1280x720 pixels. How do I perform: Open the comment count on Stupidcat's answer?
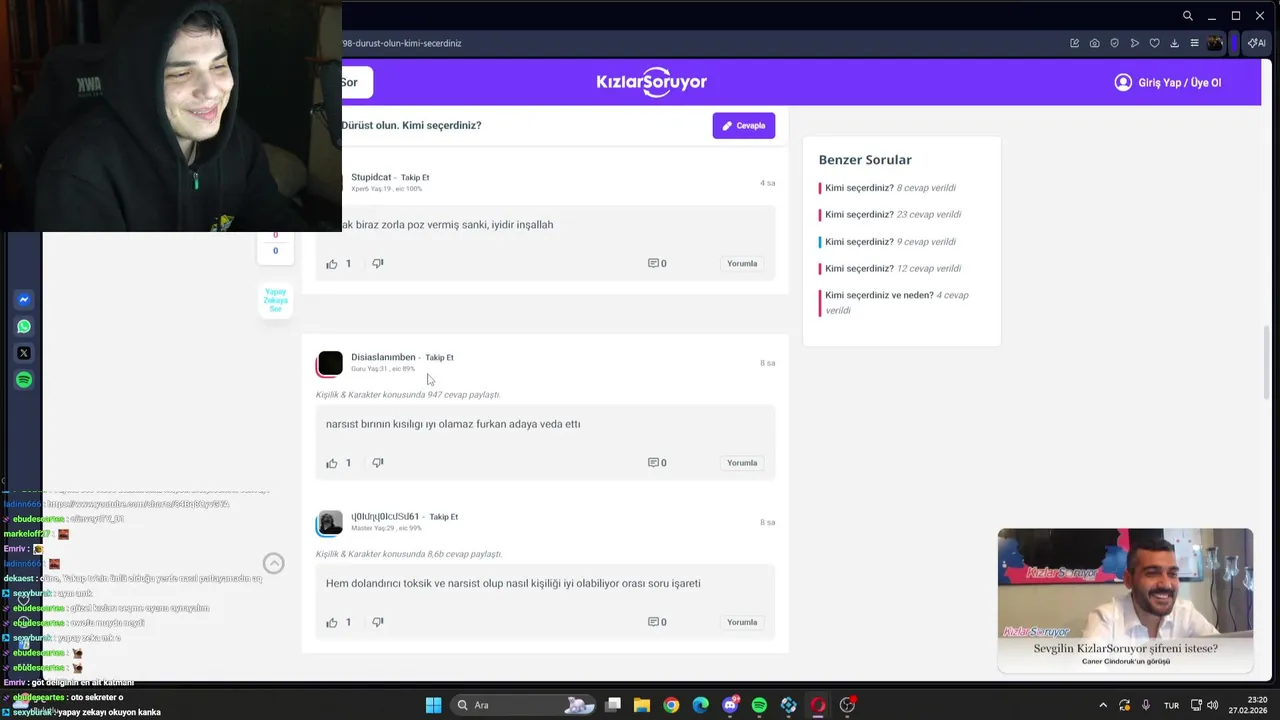(x=657, y=264)
